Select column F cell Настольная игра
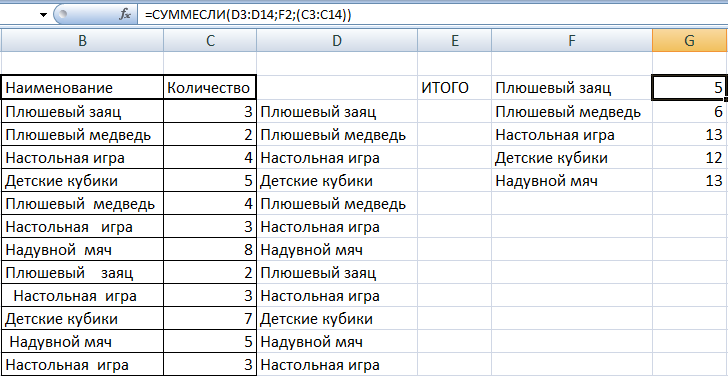This screenshot has width=728, height=376. pos(572,135)
